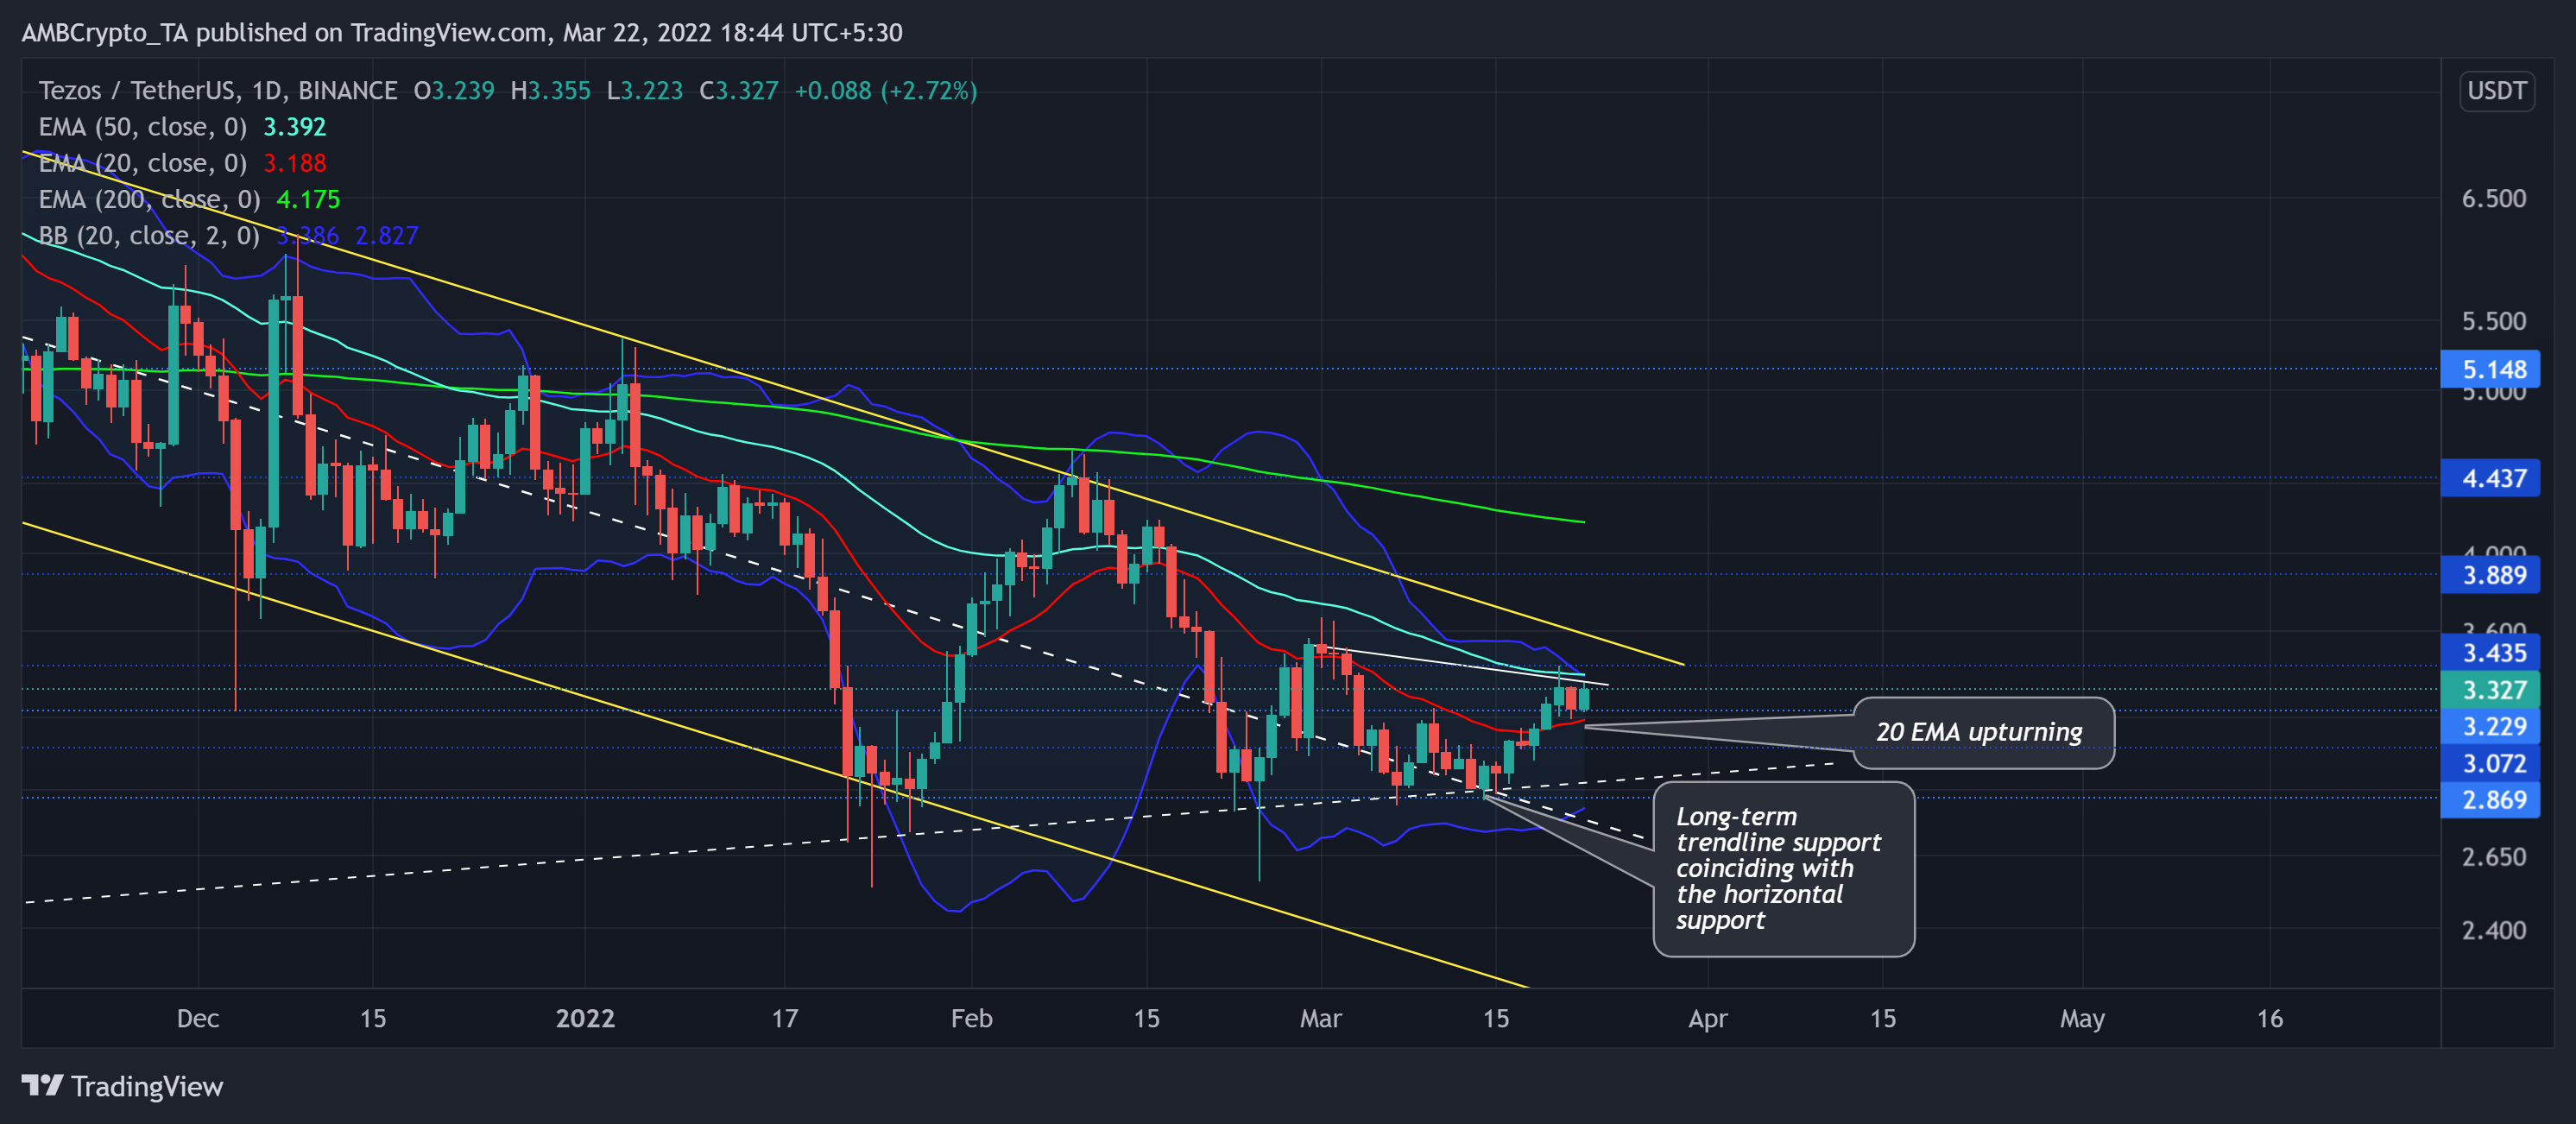Click the 3.435 price level label

(2490, 653)
